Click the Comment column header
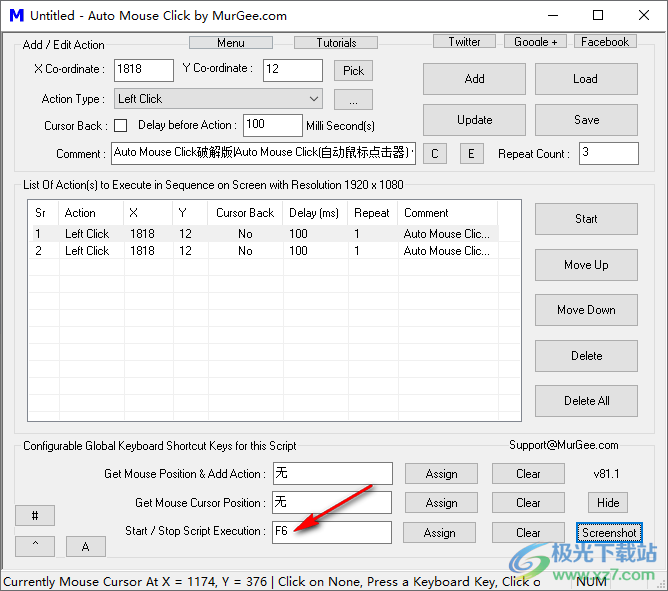Screen dimensions: 668x591 click(x=447, y=213)
